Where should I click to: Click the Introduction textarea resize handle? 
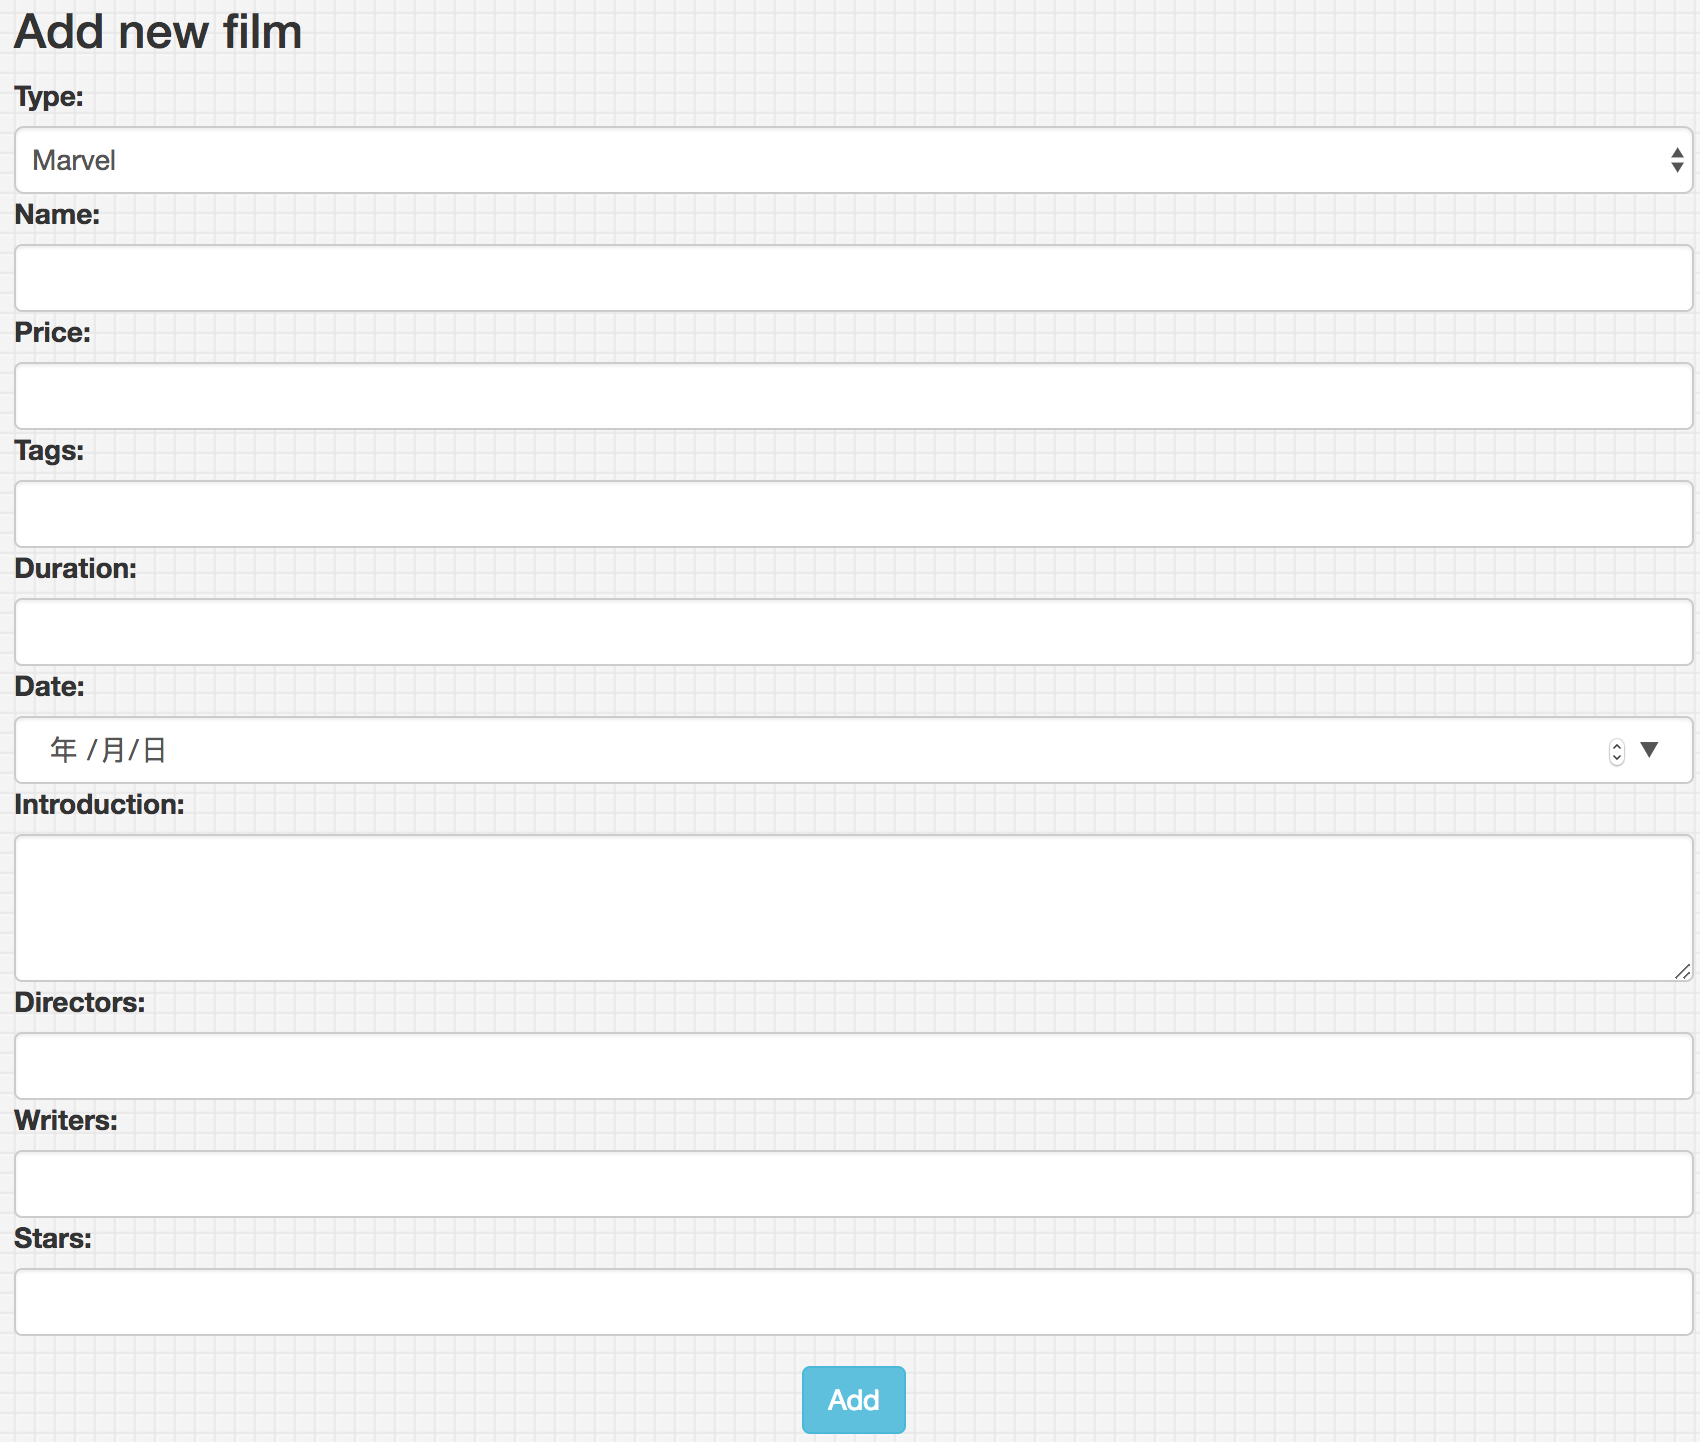tap(1682, 971)
